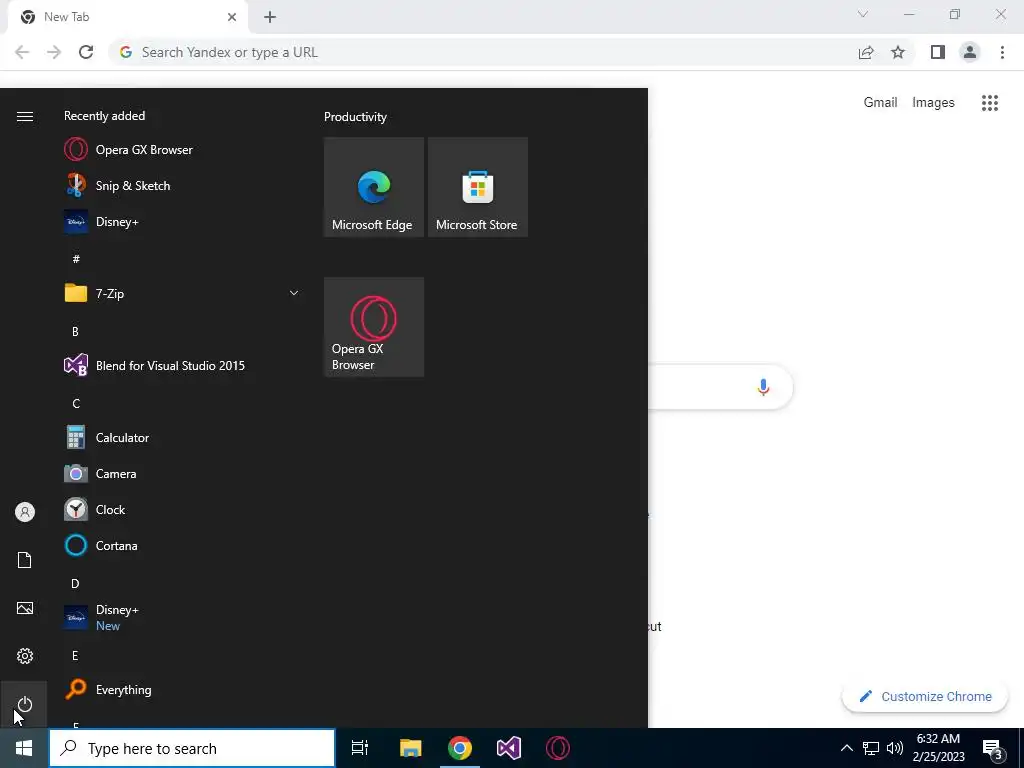Viewport: 1024px width, 768px height.
Task: Open Chrome three-dot menu
Action: (1002, 52)
